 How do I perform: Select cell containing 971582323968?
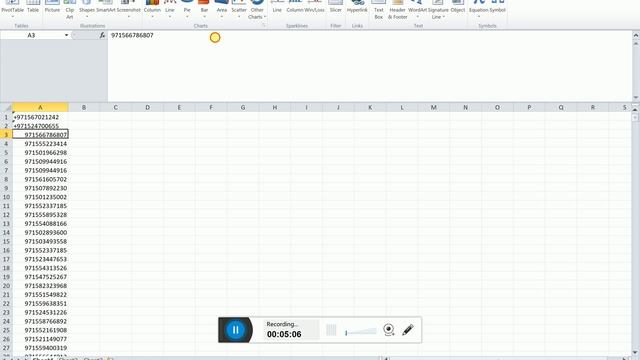[x=40, y=286]
